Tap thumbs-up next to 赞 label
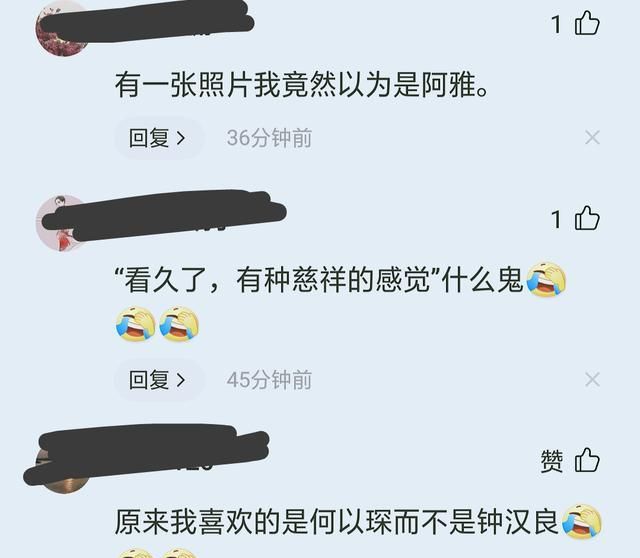The height and width of the screenshot is (558, 640). pos(587,460)
